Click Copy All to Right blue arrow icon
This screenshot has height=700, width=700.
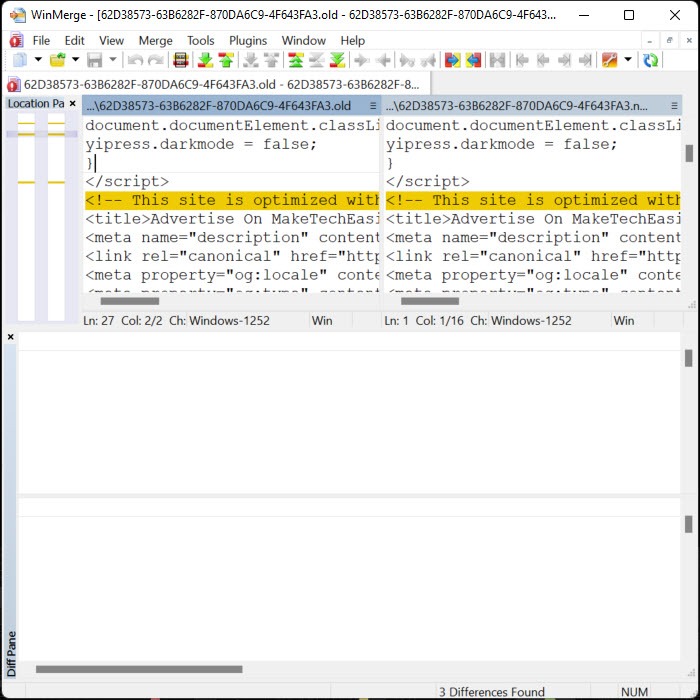coord(452,60)
